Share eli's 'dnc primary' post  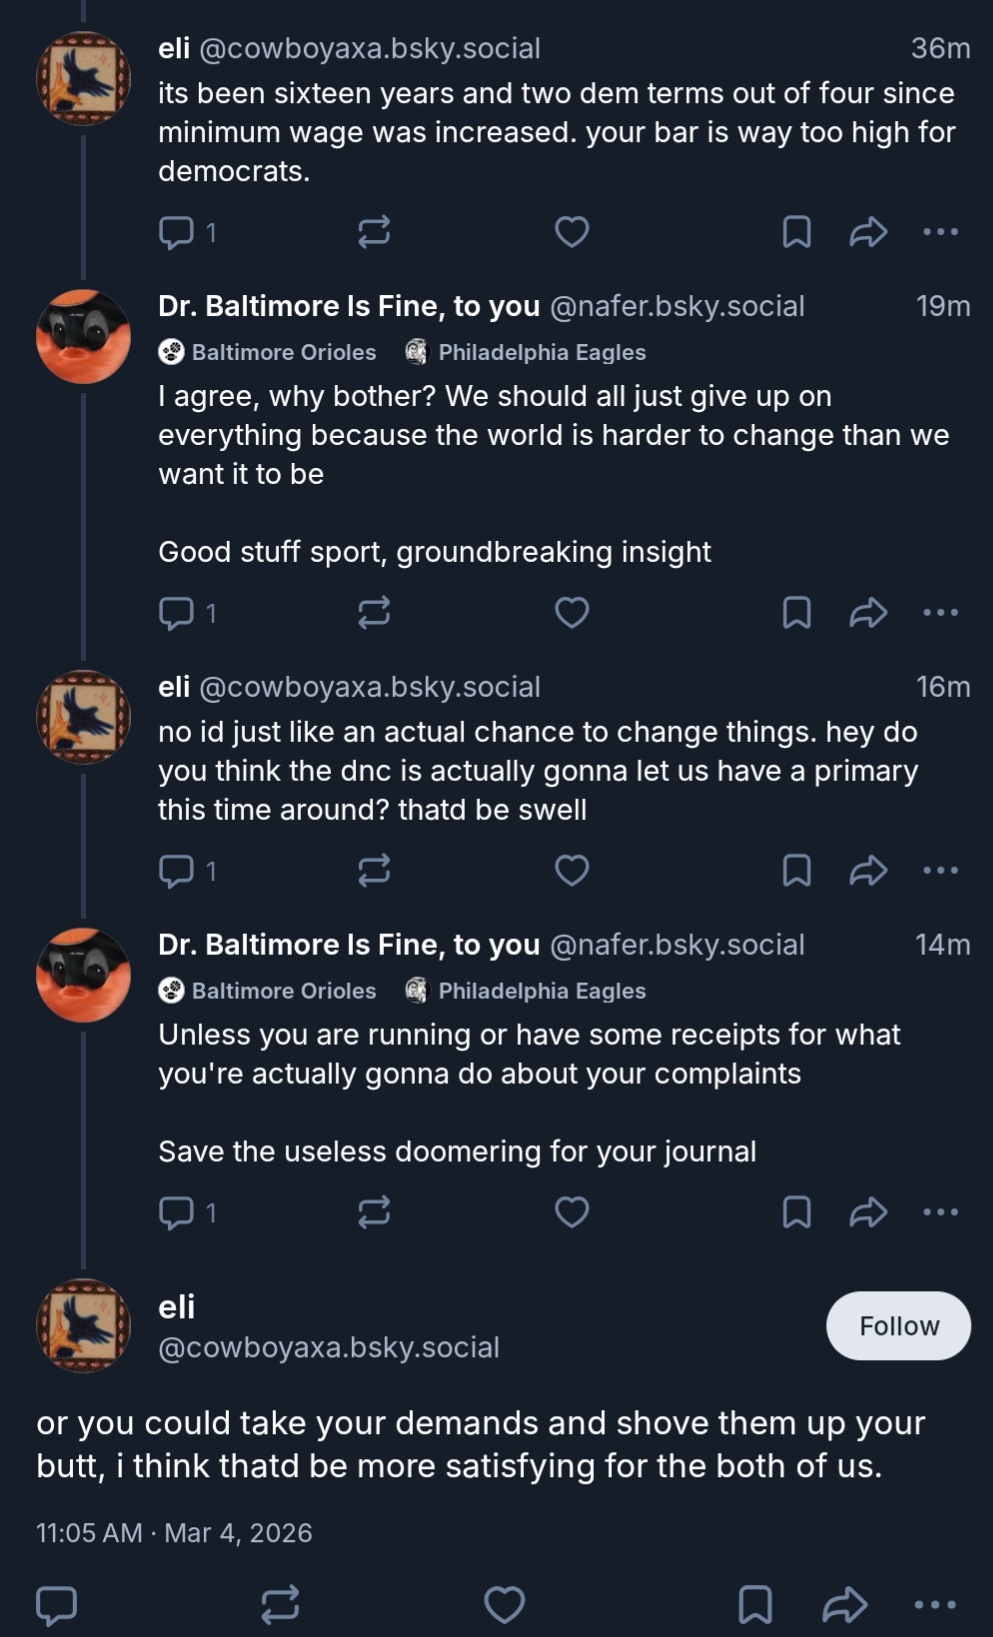pos(868,871)
